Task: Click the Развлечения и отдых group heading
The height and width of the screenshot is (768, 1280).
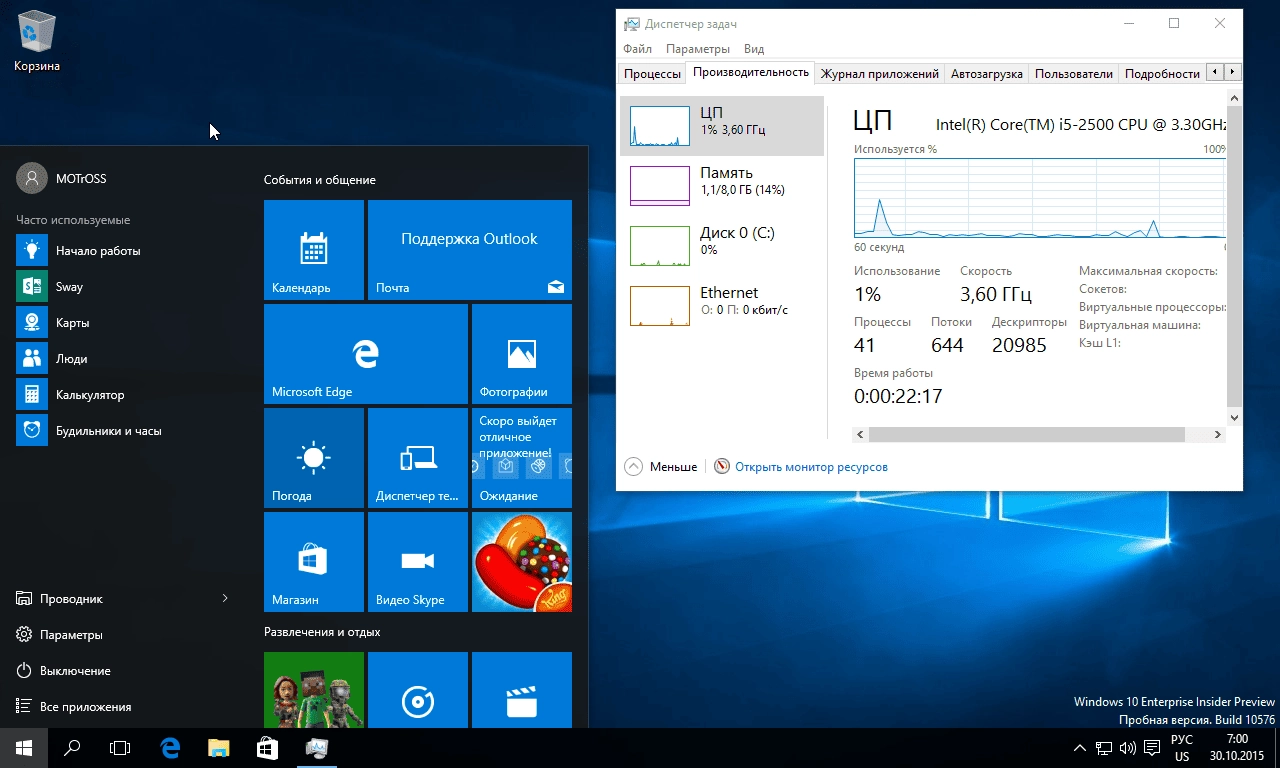Action: 322,632
